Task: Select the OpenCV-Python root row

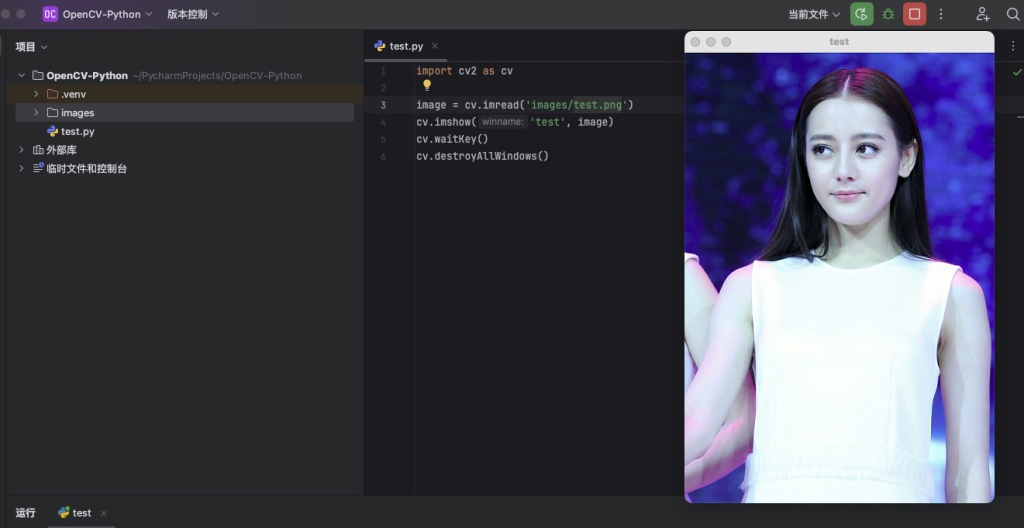Action: pyautogui.click(x=185, y=75)
